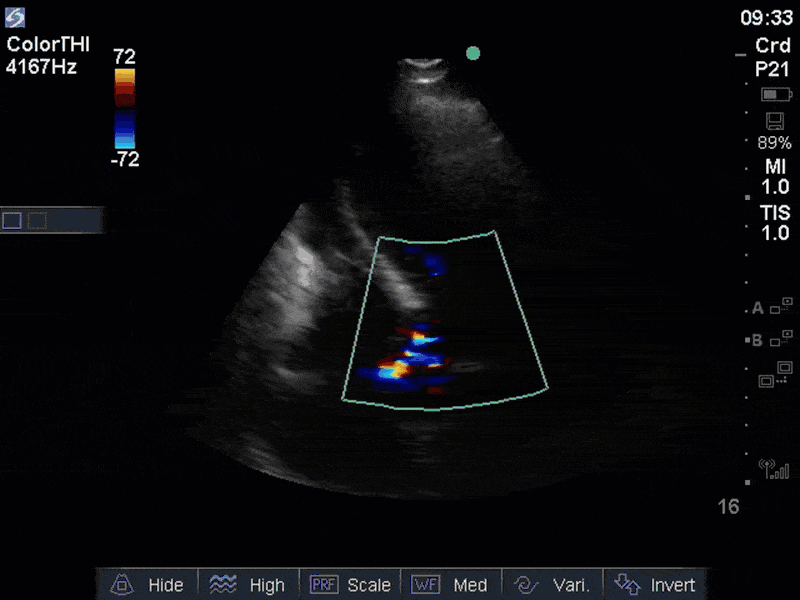Select the first clip buffer box
The width and height of the screenshot is (800, 600).
coord(12,220)
